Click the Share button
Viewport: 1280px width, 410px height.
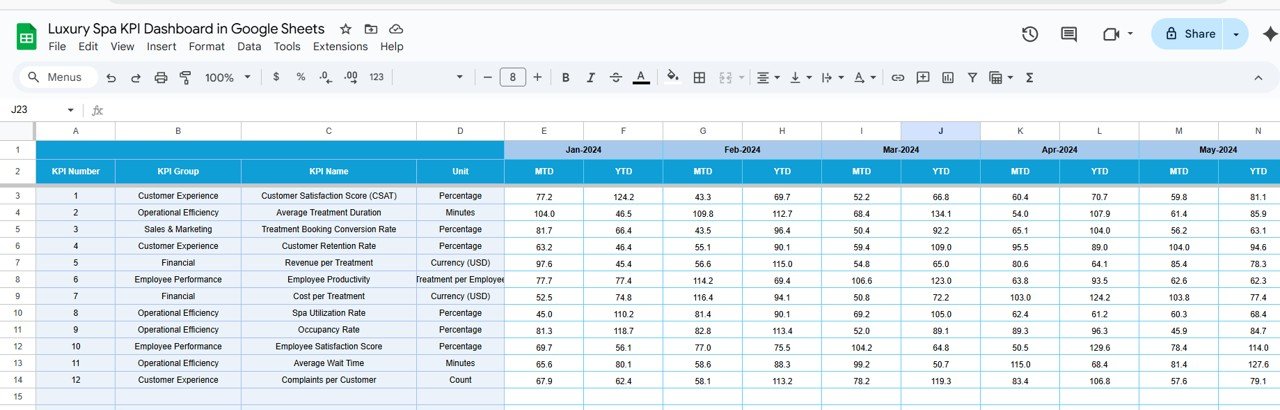1188,34
